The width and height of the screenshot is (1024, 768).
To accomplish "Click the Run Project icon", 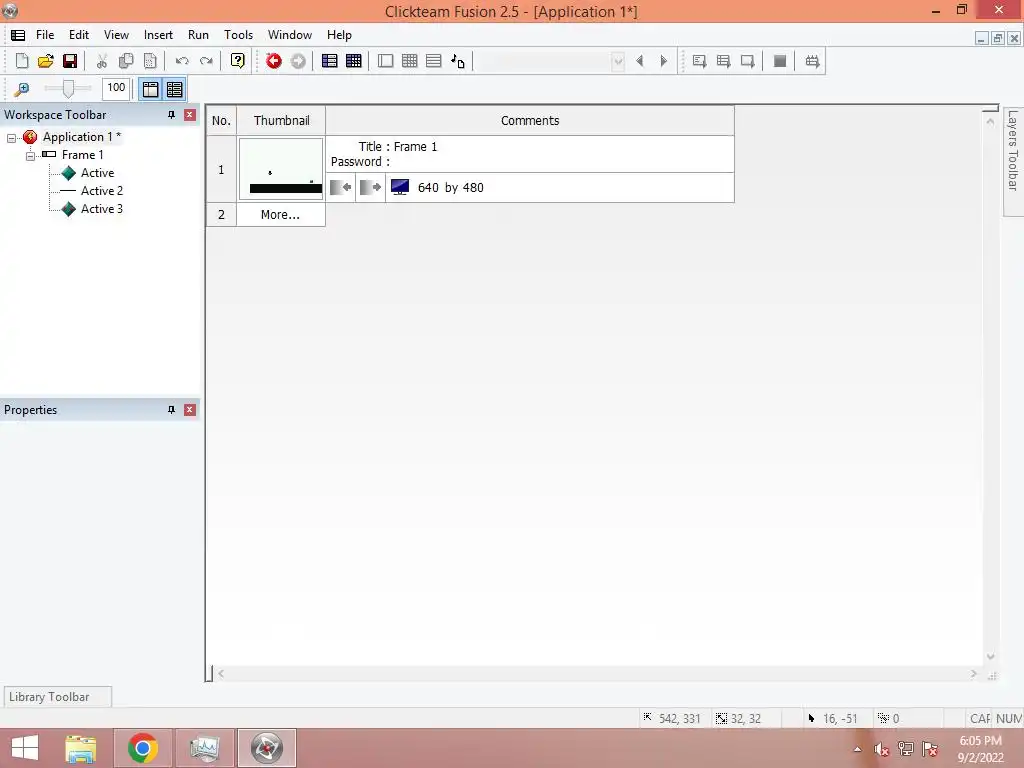I will [x=699, y=61].
